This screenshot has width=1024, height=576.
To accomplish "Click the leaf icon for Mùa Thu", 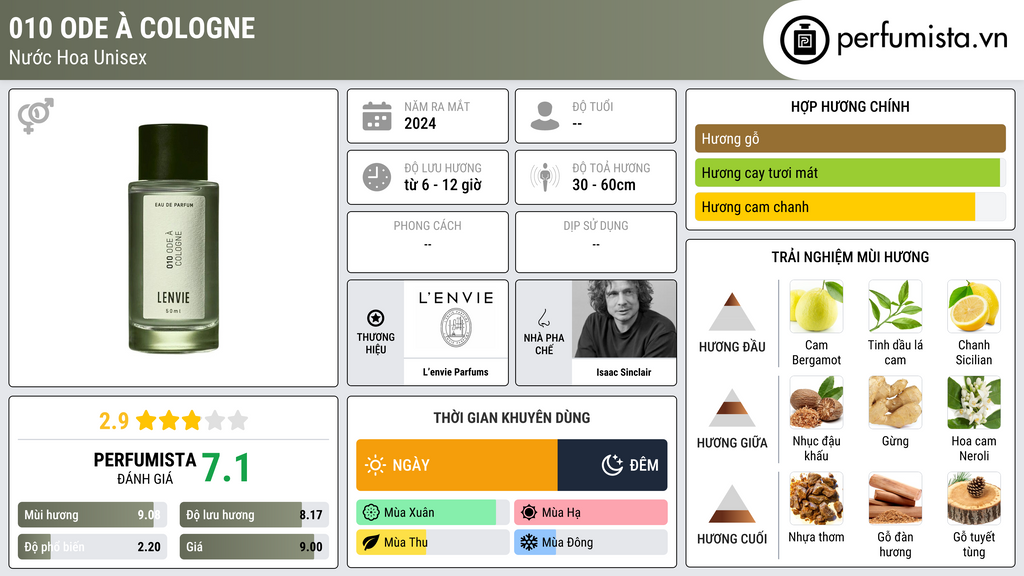I will point(371,543).
